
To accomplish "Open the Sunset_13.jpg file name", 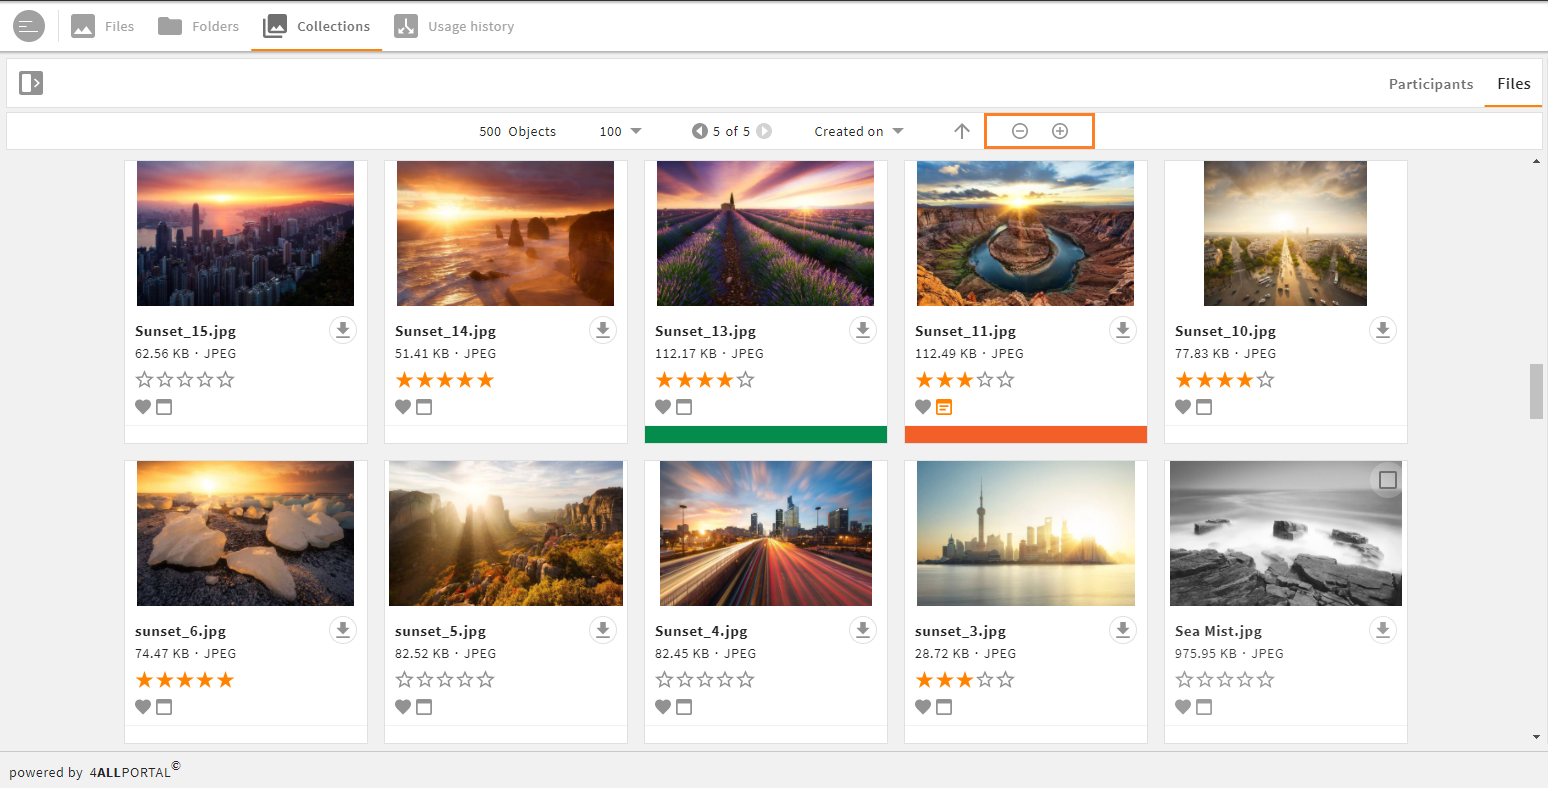I will pos(706,331).
